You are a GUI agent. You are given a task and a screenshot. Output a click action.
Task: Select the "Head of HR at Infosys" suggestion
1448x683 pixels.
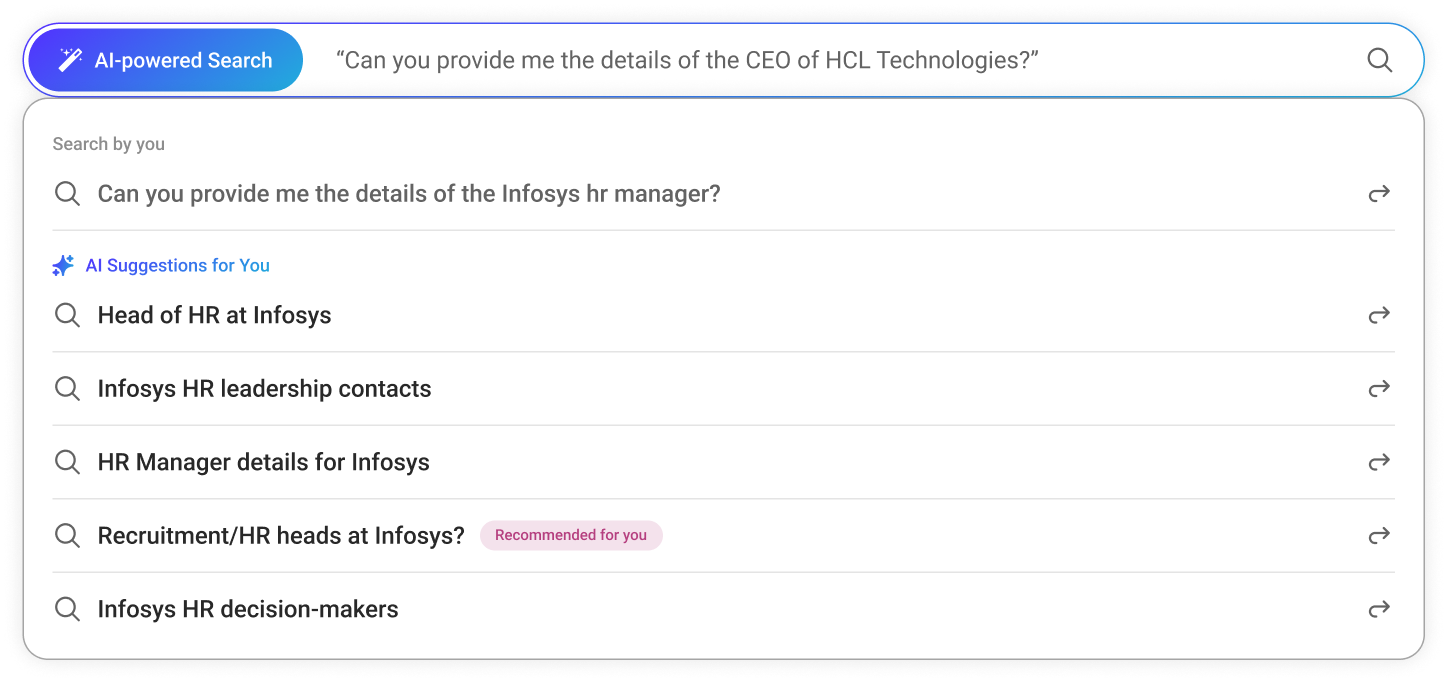(x=214, y=316)
